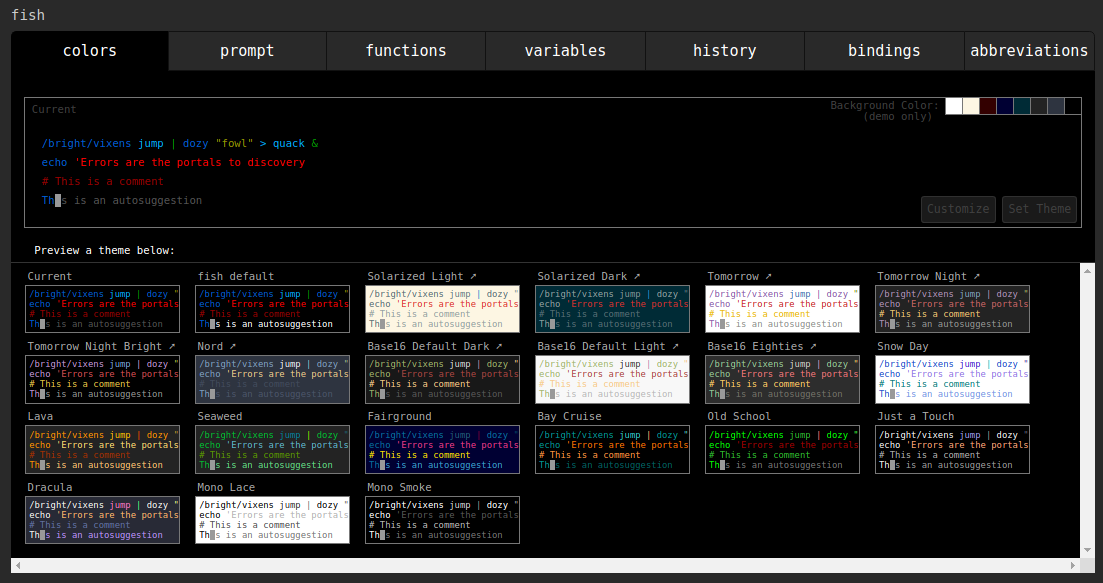Select the Dracula theme preview
1103x583 pixels.
[102, 519]
